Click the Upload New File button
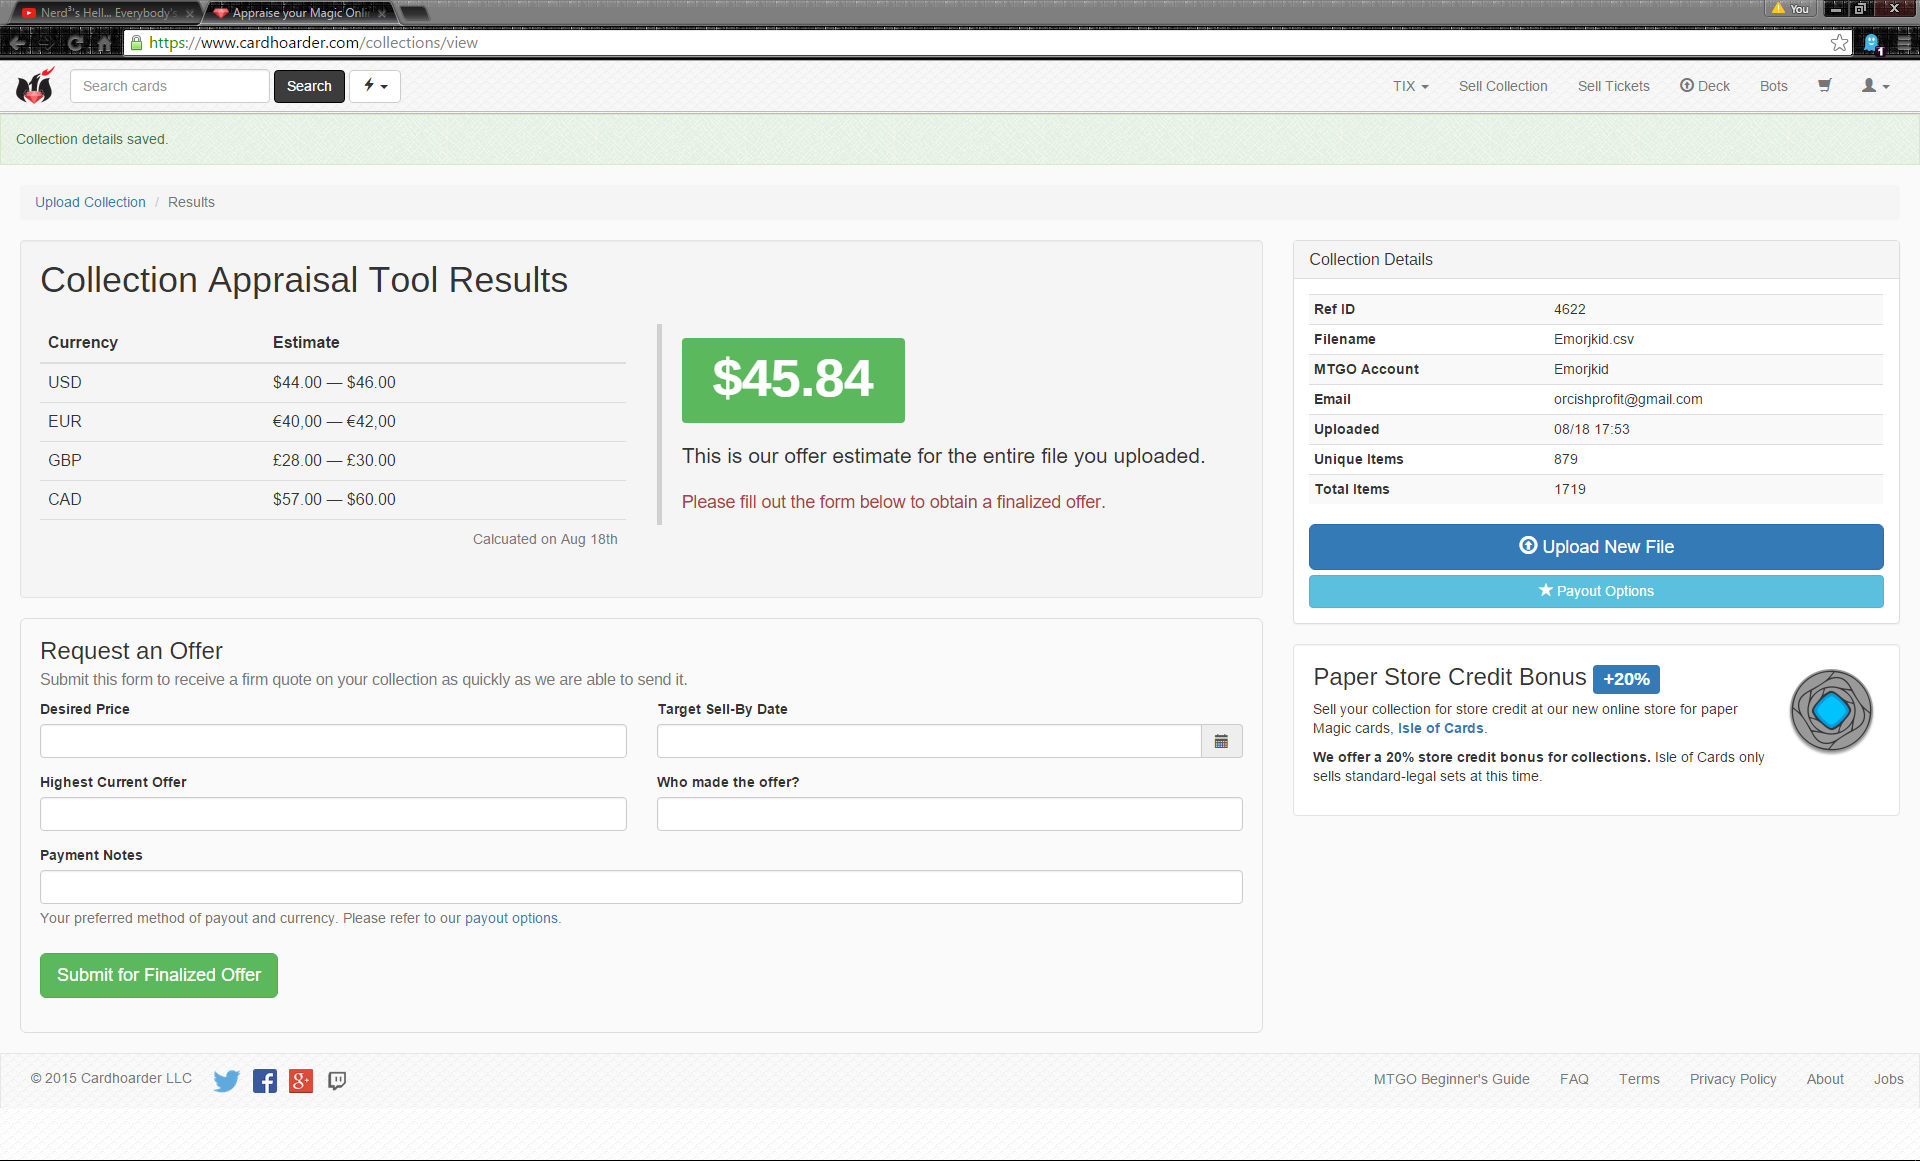Screen dimensions: 1920x1161 click(1595, 547)
